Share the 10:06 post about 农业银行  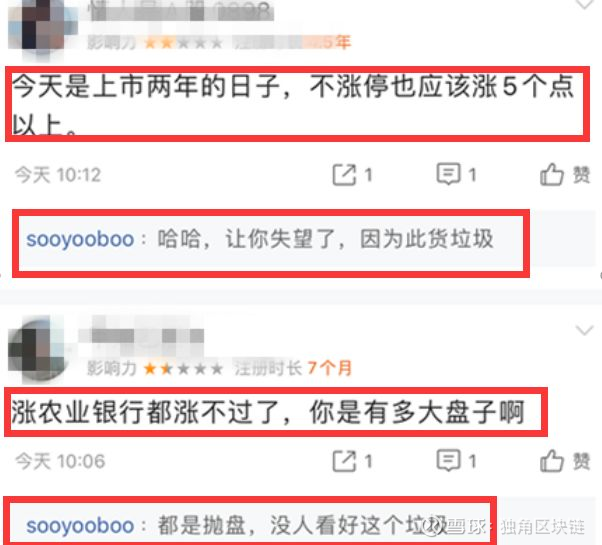pos(352,461)
